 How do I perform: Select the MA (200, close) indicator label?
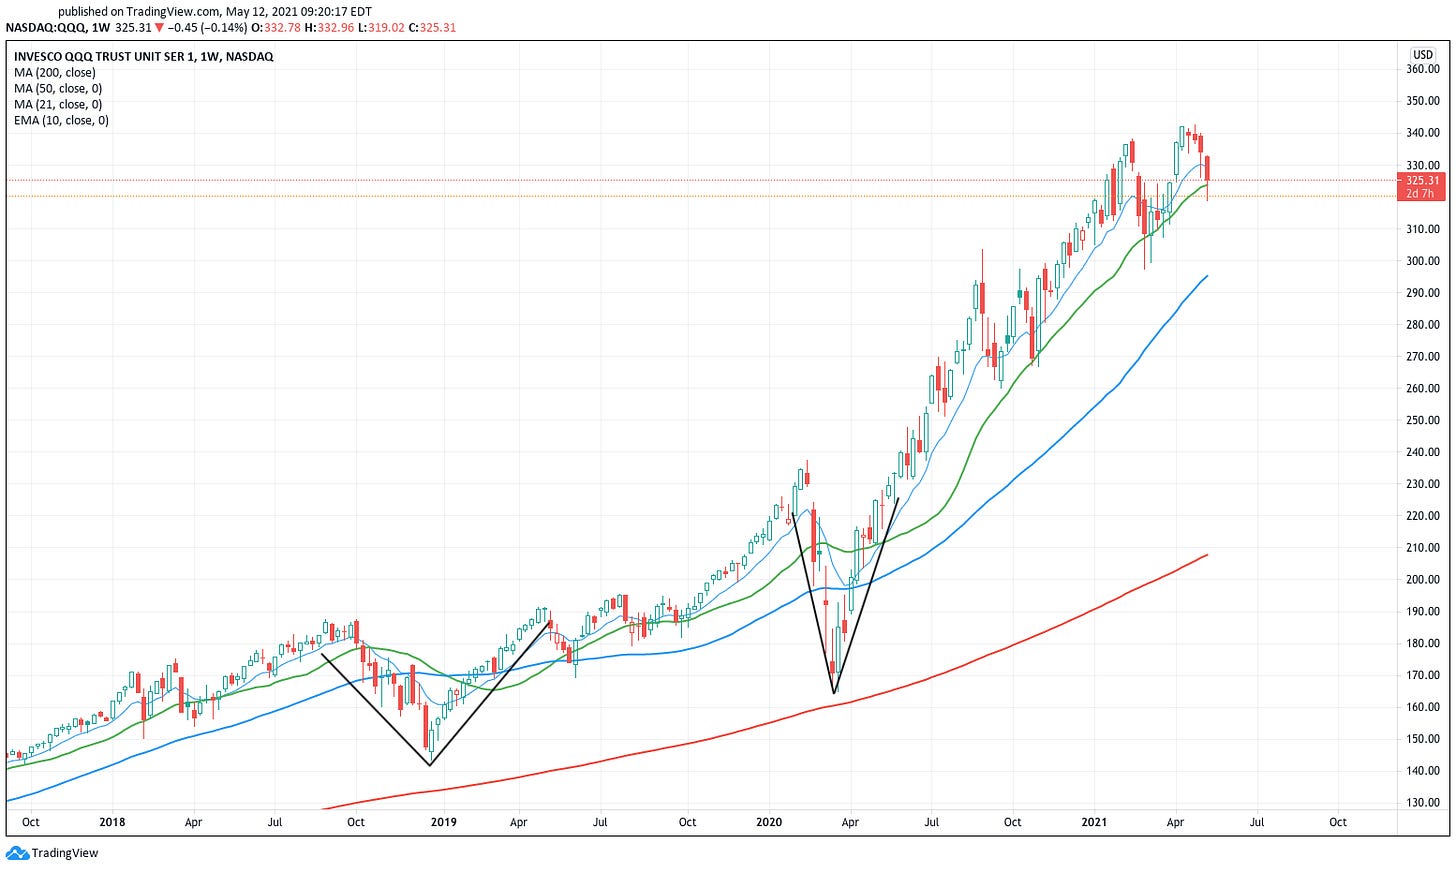(55, 73)
